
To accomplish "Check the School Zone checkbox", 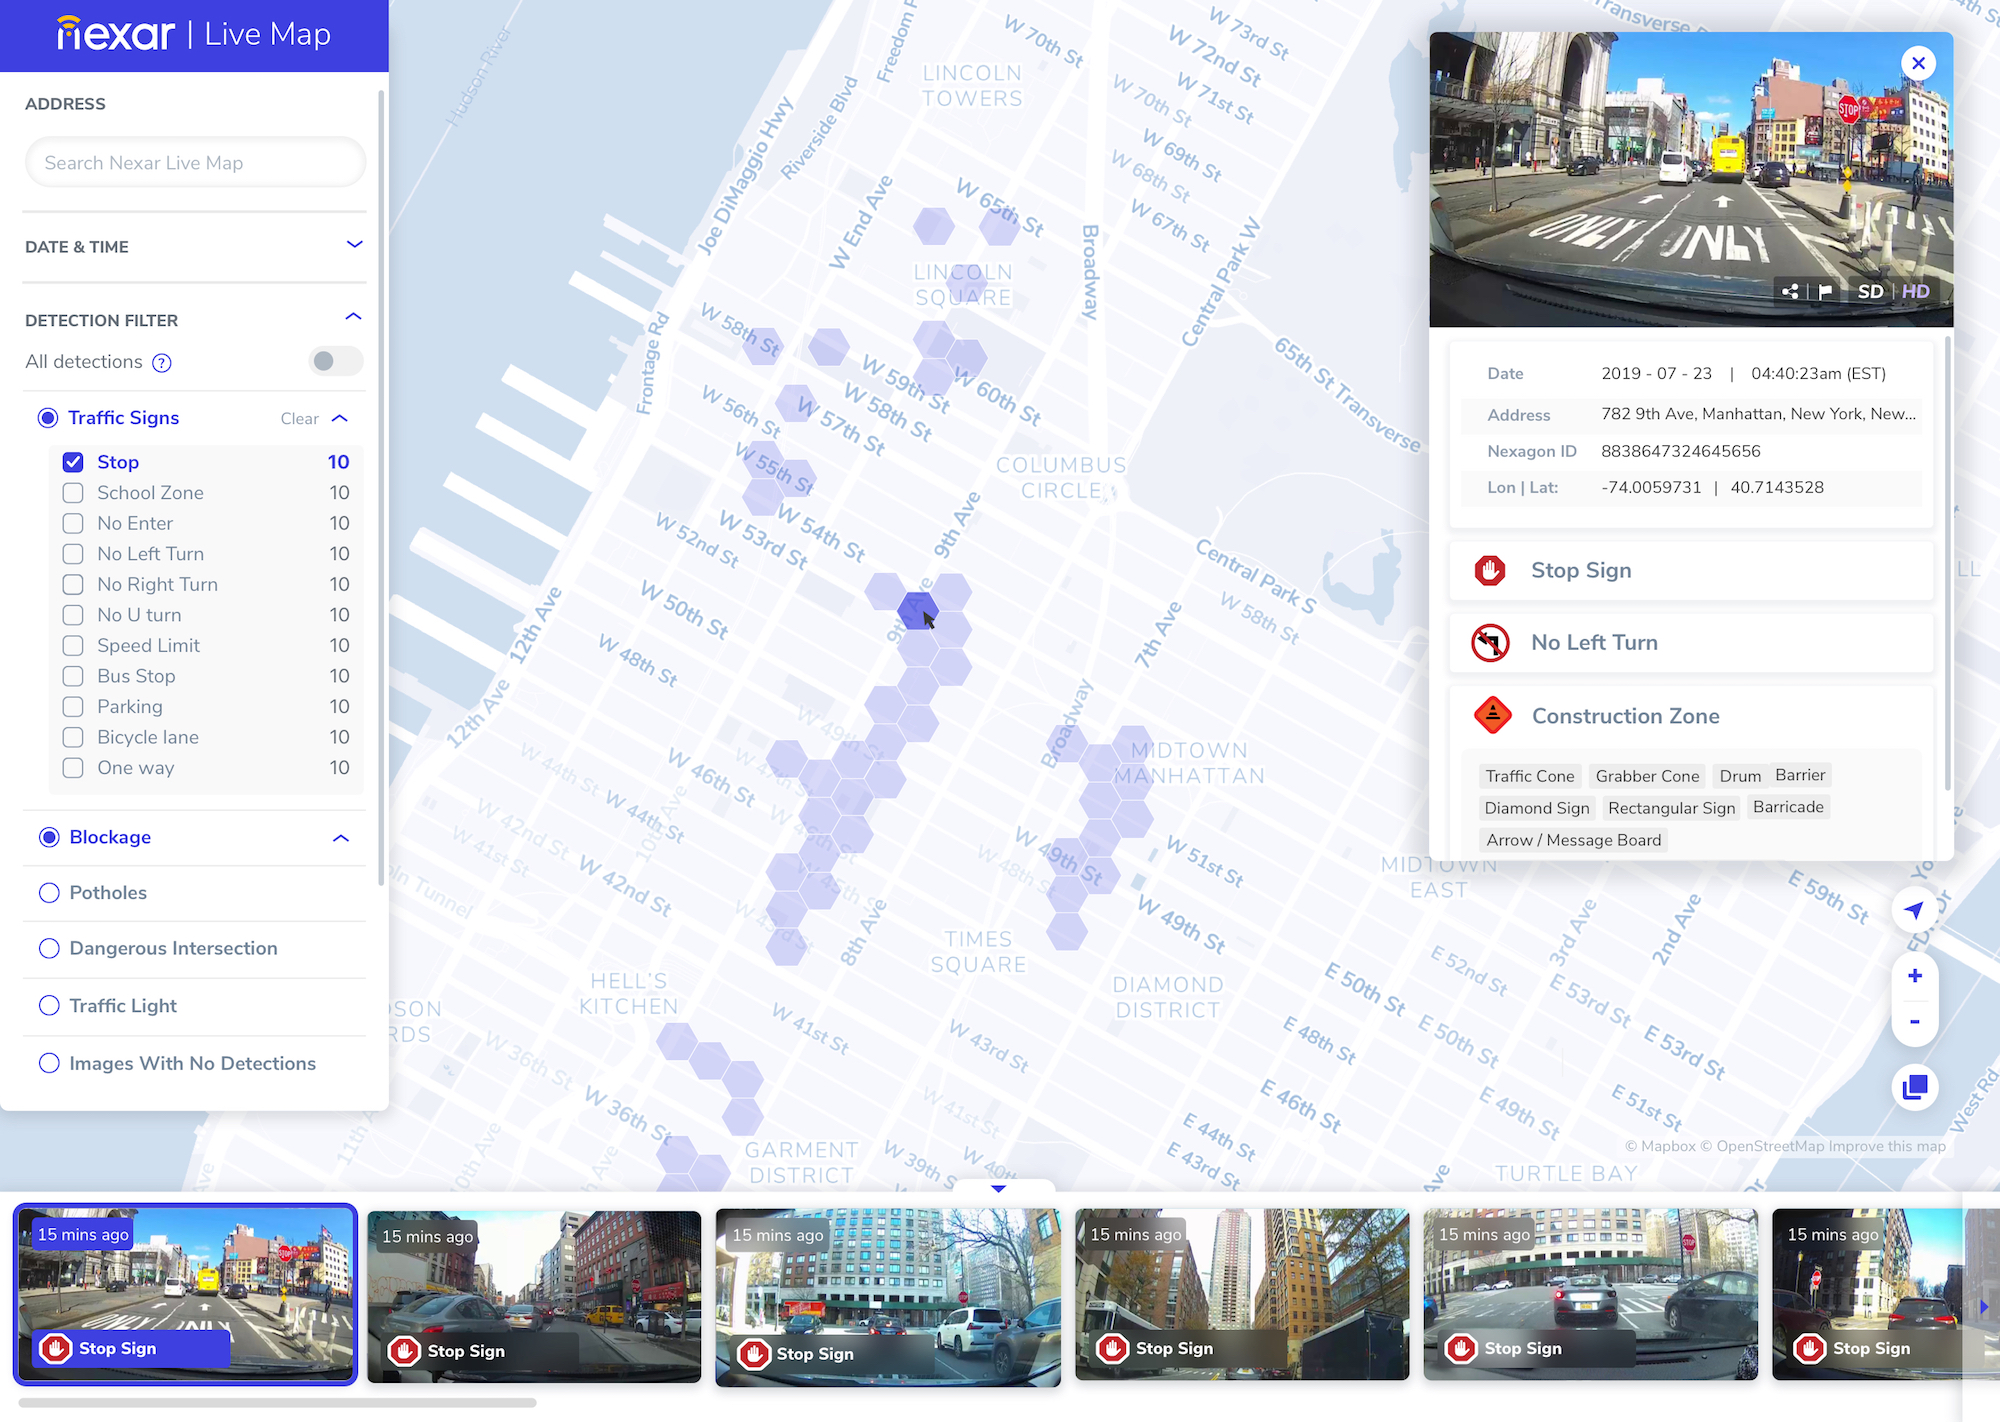I will pos(73,493).
